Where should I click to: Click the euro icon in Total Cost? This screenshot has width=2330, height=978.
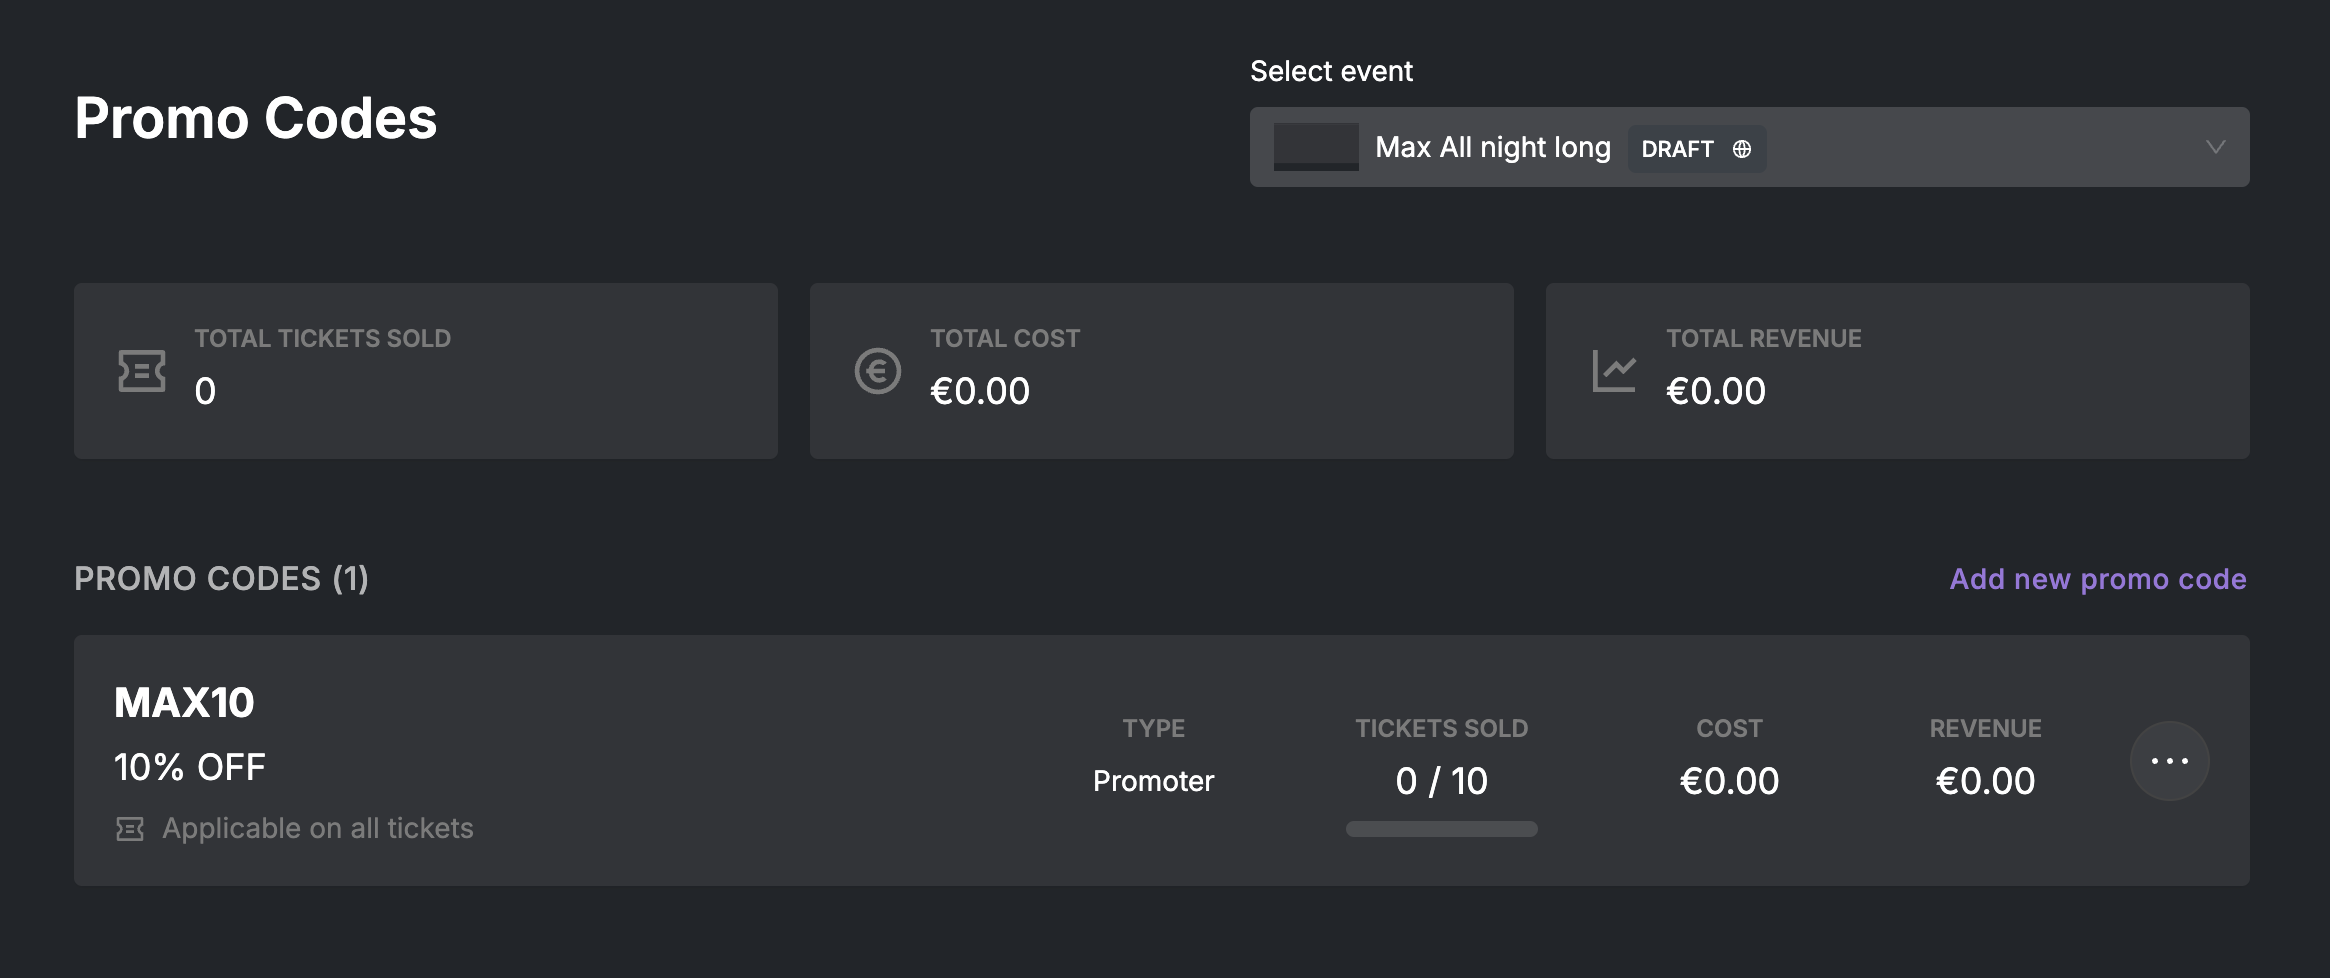coord(877,371)
